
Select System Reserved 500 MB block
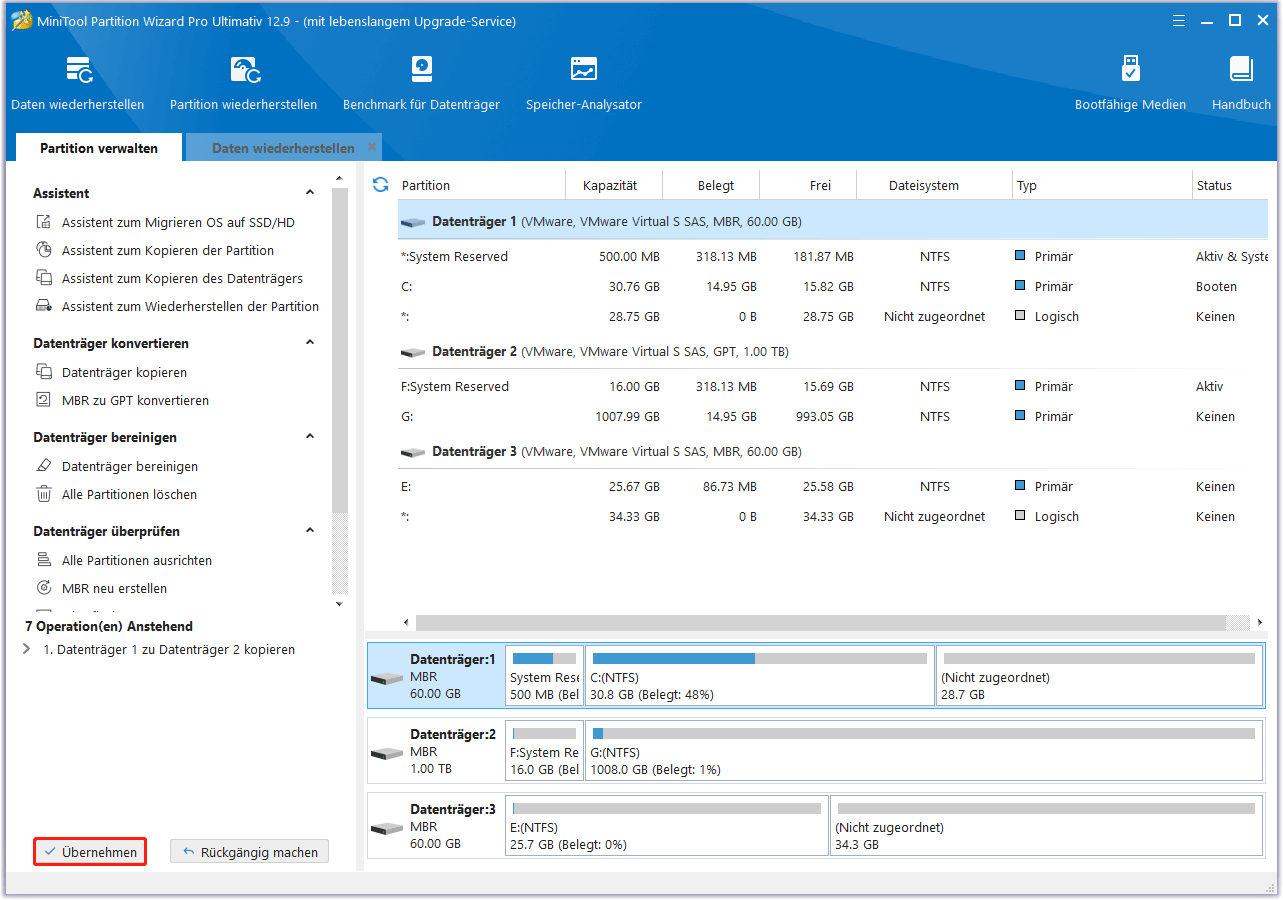[x=544, y=675]
